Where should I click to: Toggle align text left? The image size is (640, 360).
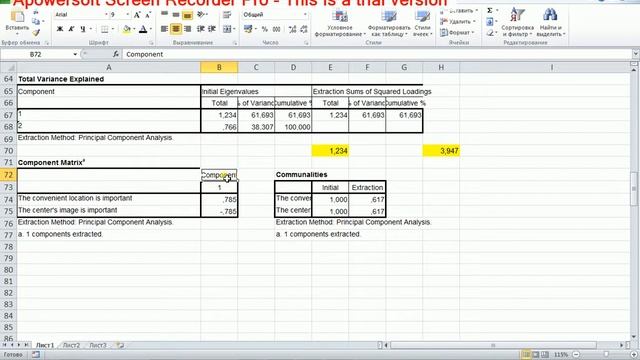pos(164,29)
